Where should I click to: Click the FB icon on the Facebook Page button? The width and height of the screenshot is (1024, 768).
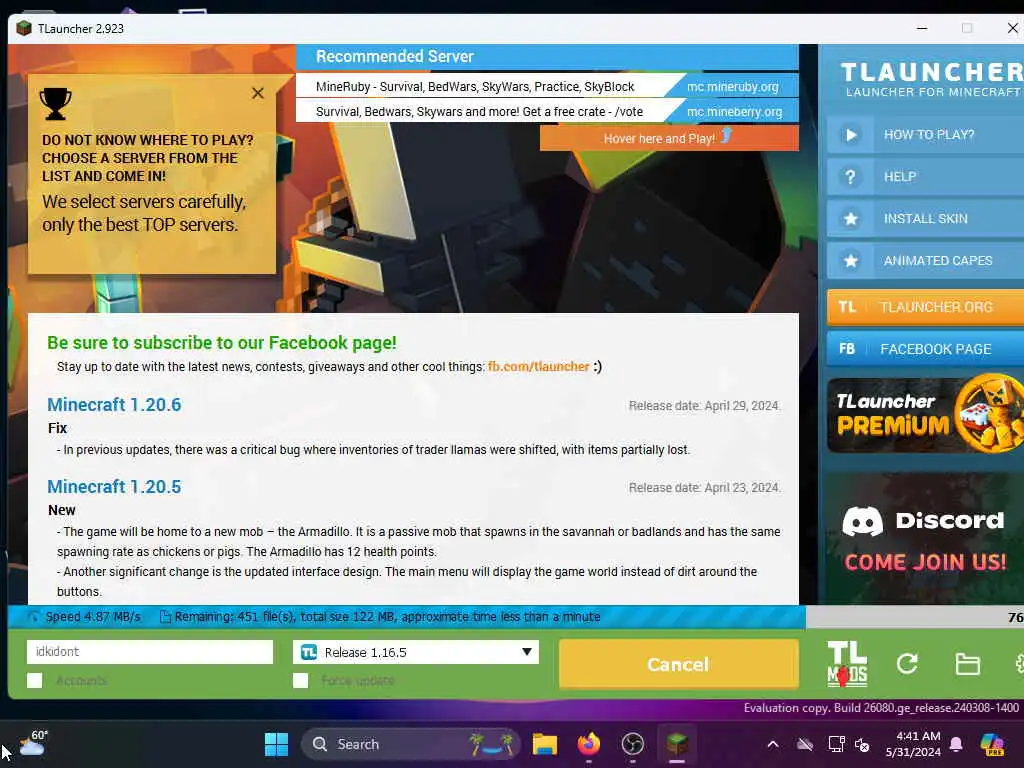[847, 349]
